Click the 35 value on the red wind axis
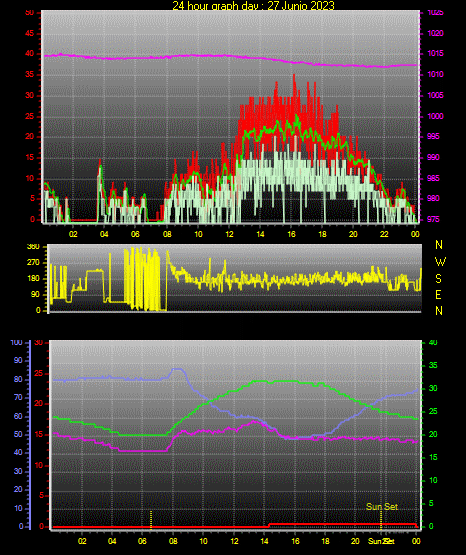This screenshot has width=466, height=555. pos(30,74)
